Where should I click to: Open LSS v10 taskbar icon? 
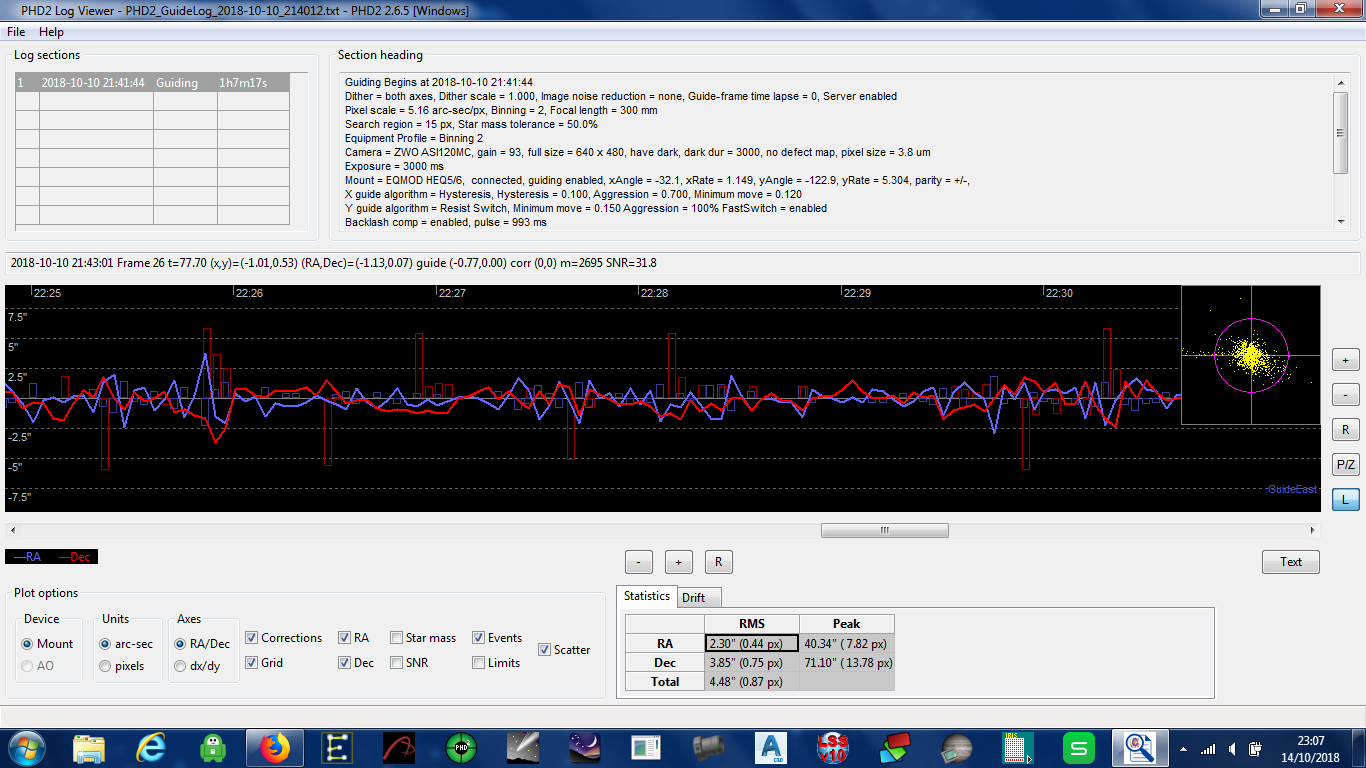(x=833, y=748)
